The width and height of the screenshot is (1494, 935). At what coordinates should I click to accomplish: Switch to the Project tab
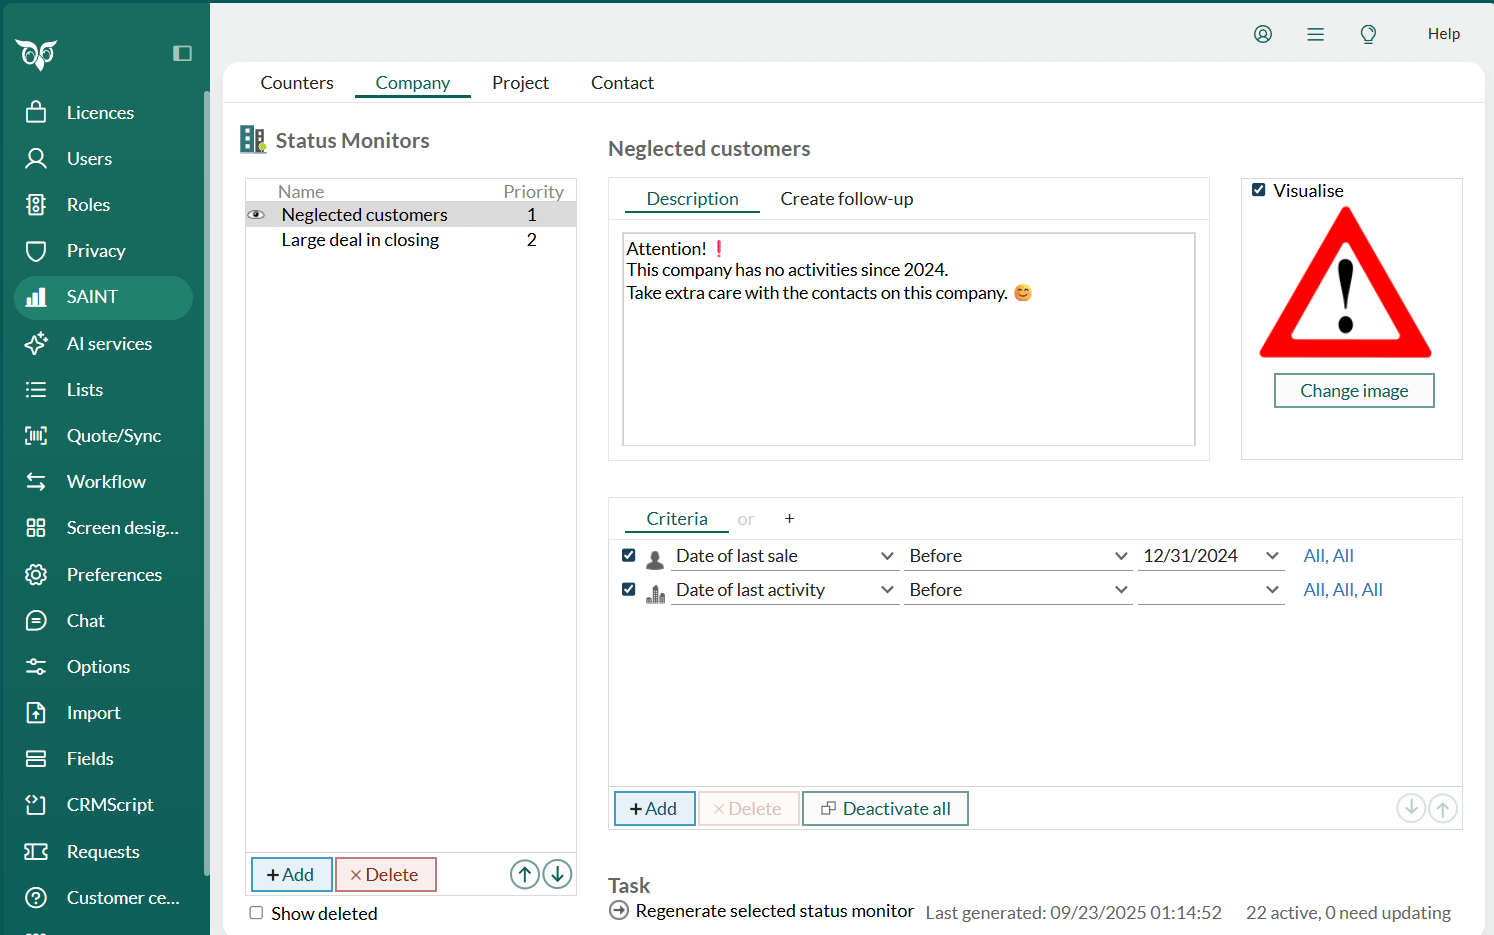coord(520,82)
